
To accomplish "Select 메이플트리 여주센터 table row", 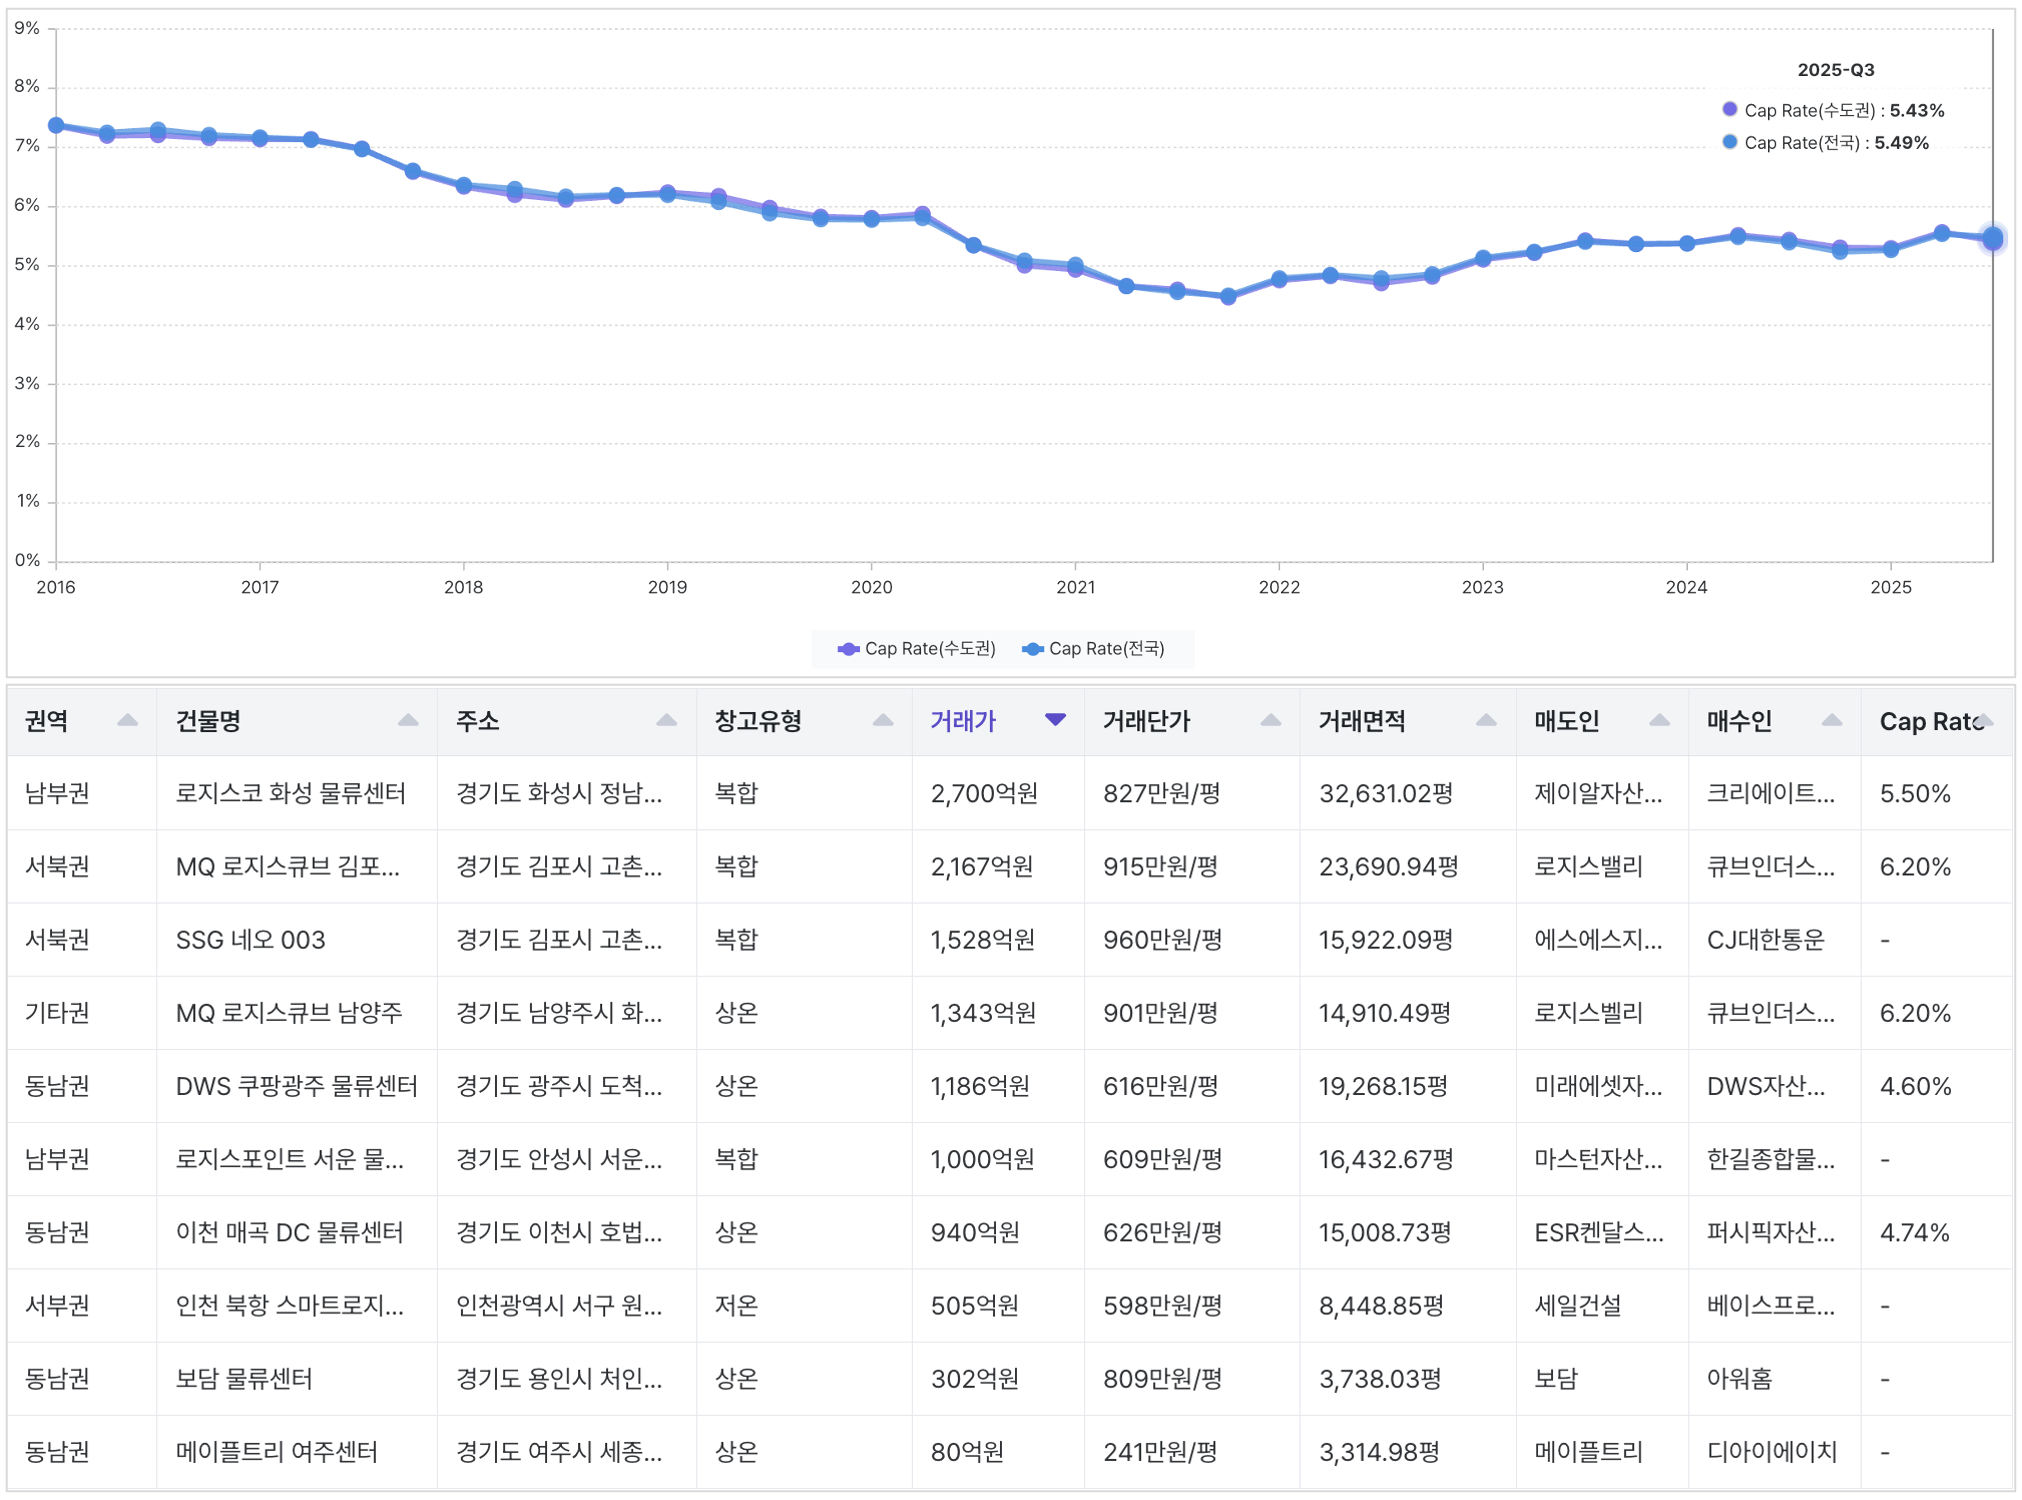I will pos(276,1452).
